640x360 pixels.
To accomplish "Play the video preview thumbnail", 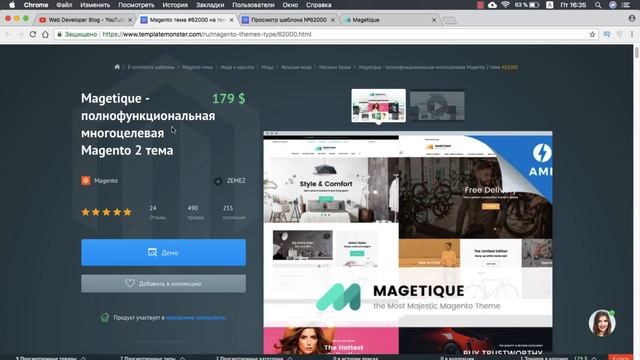I will [437, 106].
